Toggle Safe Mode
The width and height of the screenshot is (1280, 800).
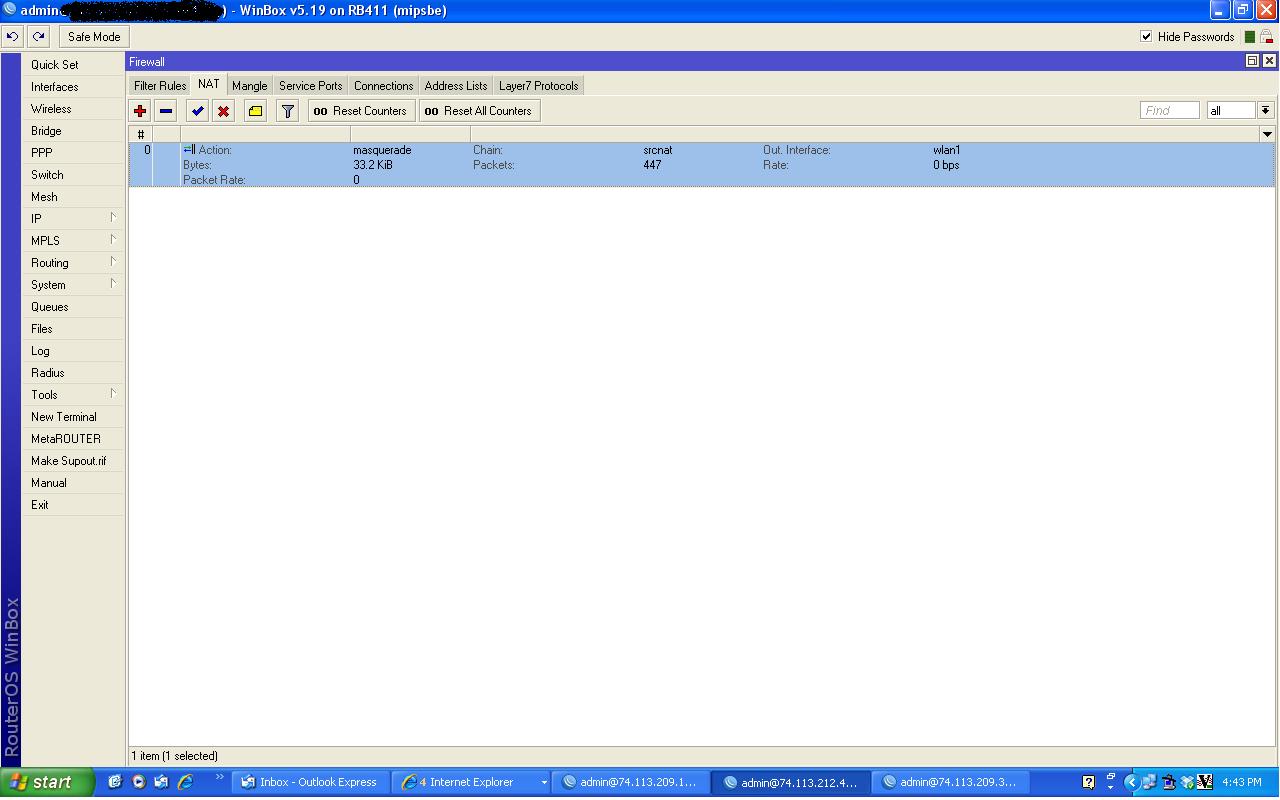[94, 37]
